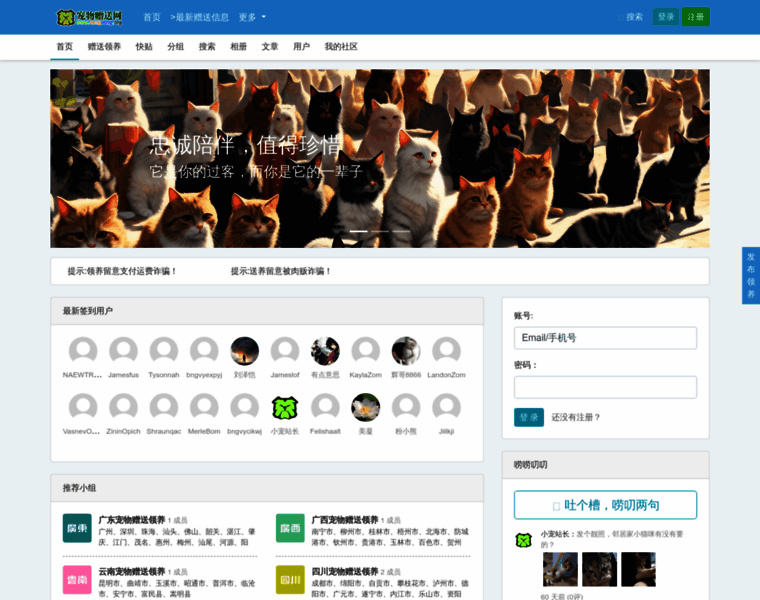The image size is (760, 600).
Task: Open Jillkji user avatar
Action: [446, 408]
